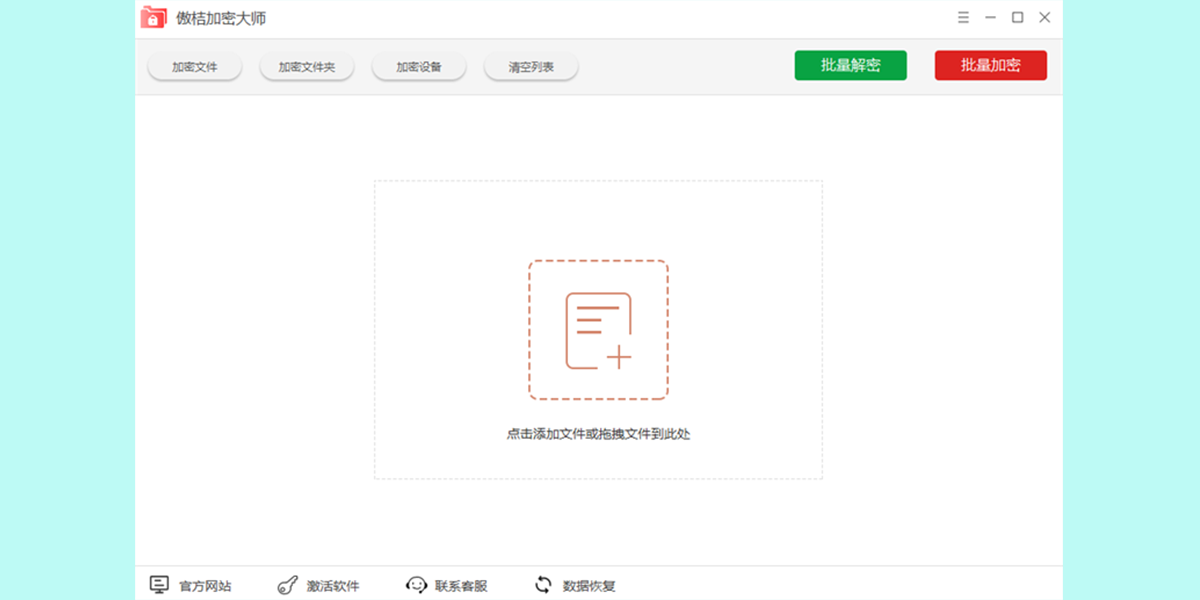Open data recovery via 数据恢复 link
The height and width of the screenshot is (600, 1200).
click(x=587, y=585)
